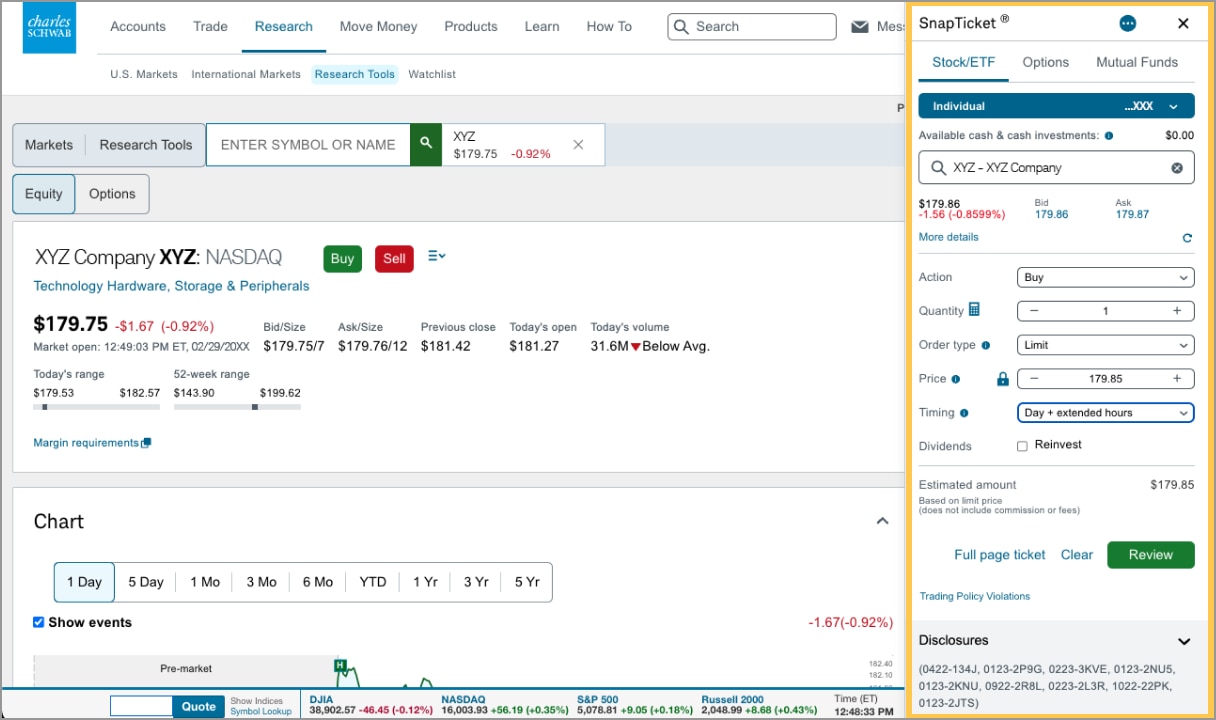Open the More details link

(948, 237)
